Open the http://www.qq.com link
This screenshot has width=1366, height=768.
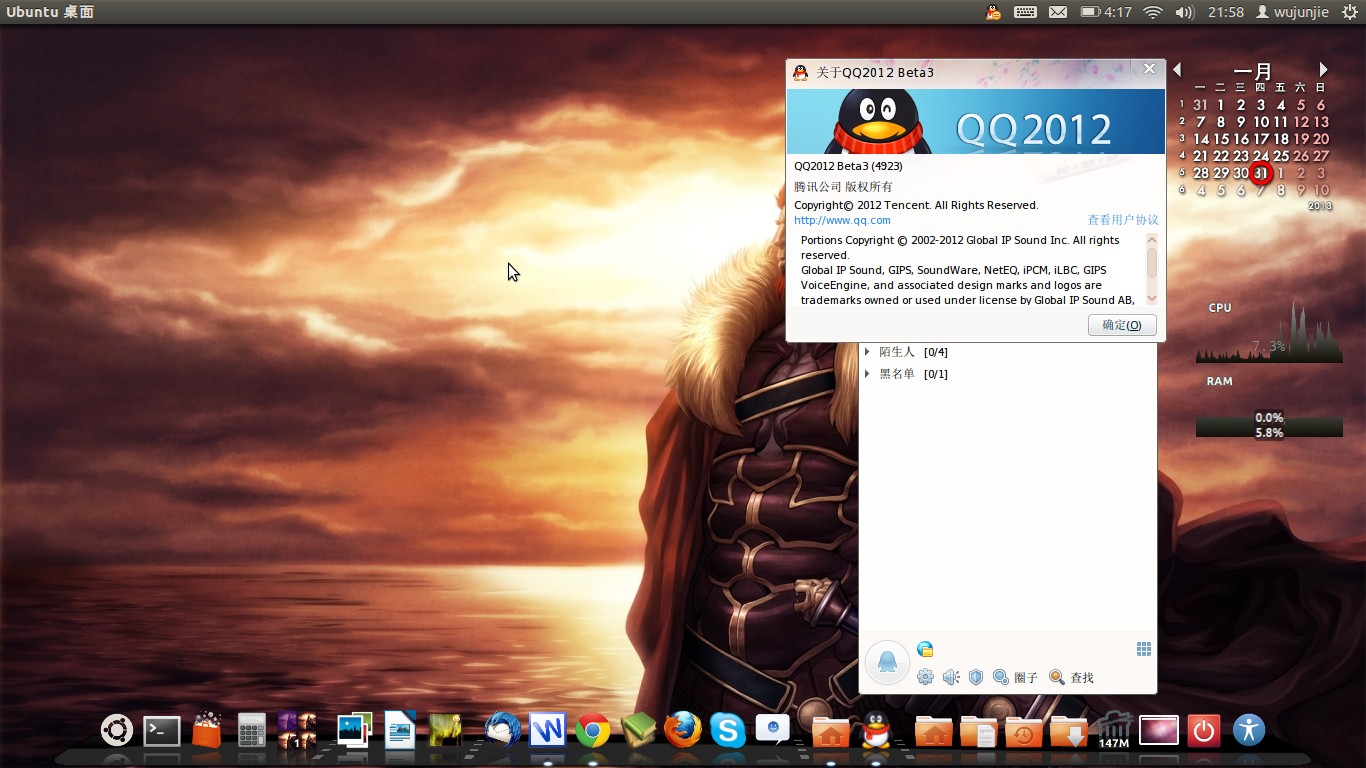tap(842, 220)
